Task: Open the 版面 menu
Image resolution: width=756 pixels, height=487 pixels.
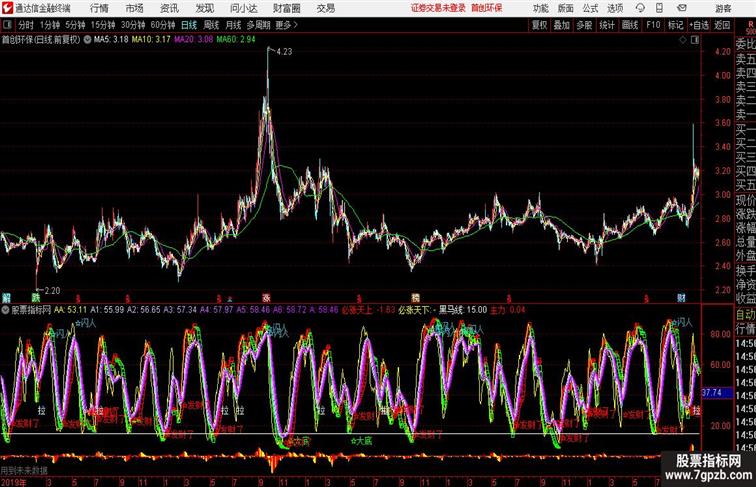Action: click(x=566, y=8)
